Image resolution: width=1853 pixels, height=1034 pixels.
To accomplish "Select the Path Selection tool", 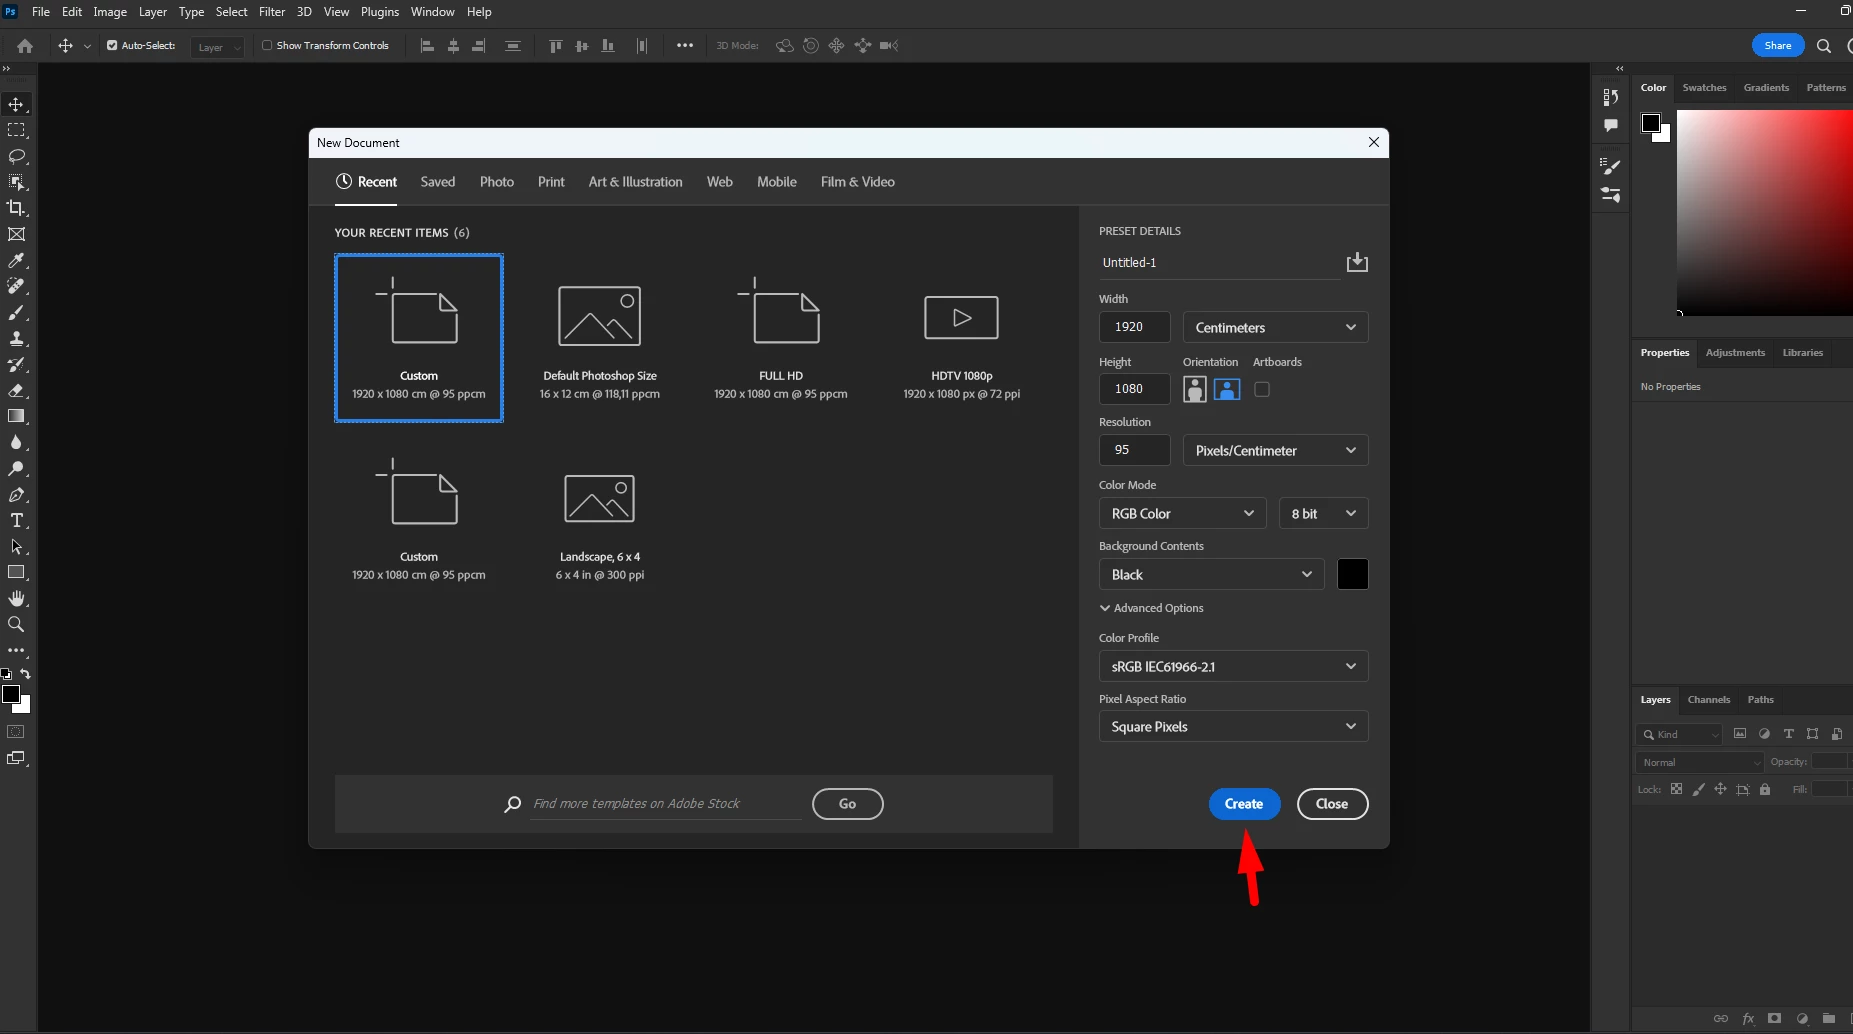I will coord(16,547).
